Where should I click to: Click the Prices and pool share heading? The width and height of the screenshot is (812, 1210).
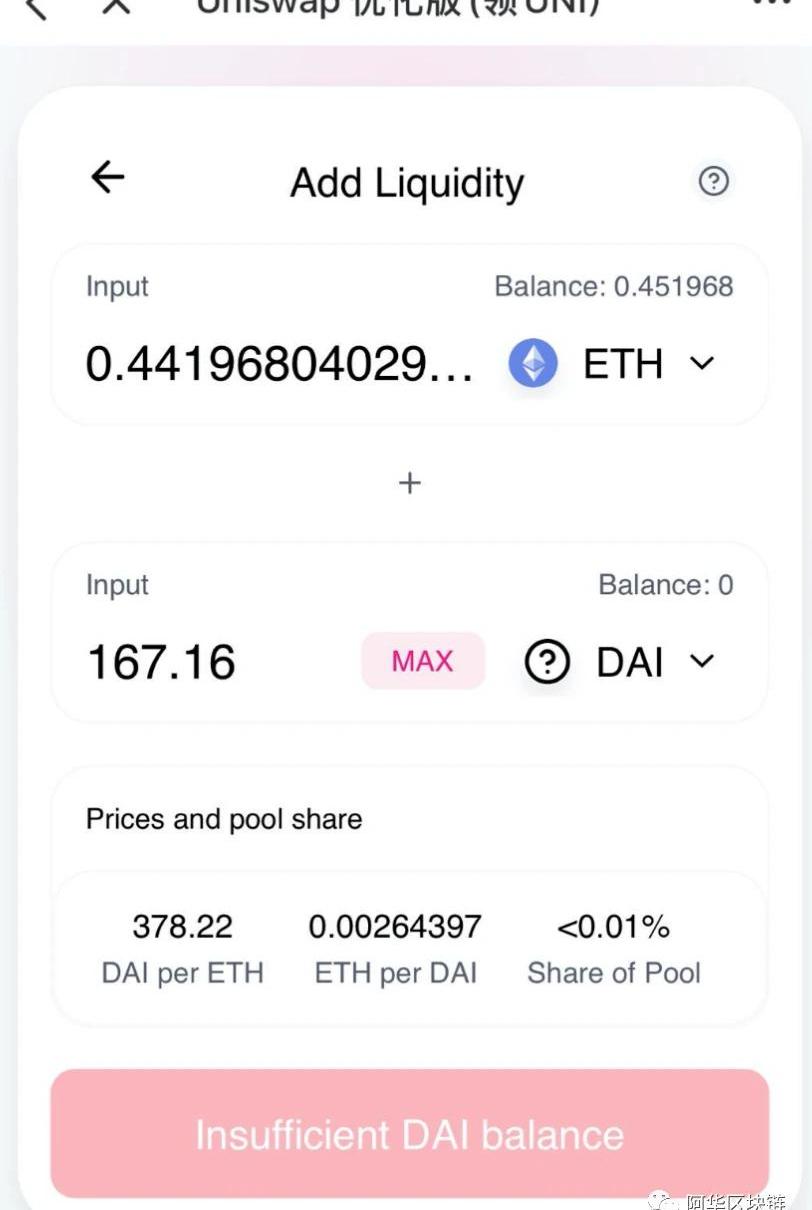(224, 819)
